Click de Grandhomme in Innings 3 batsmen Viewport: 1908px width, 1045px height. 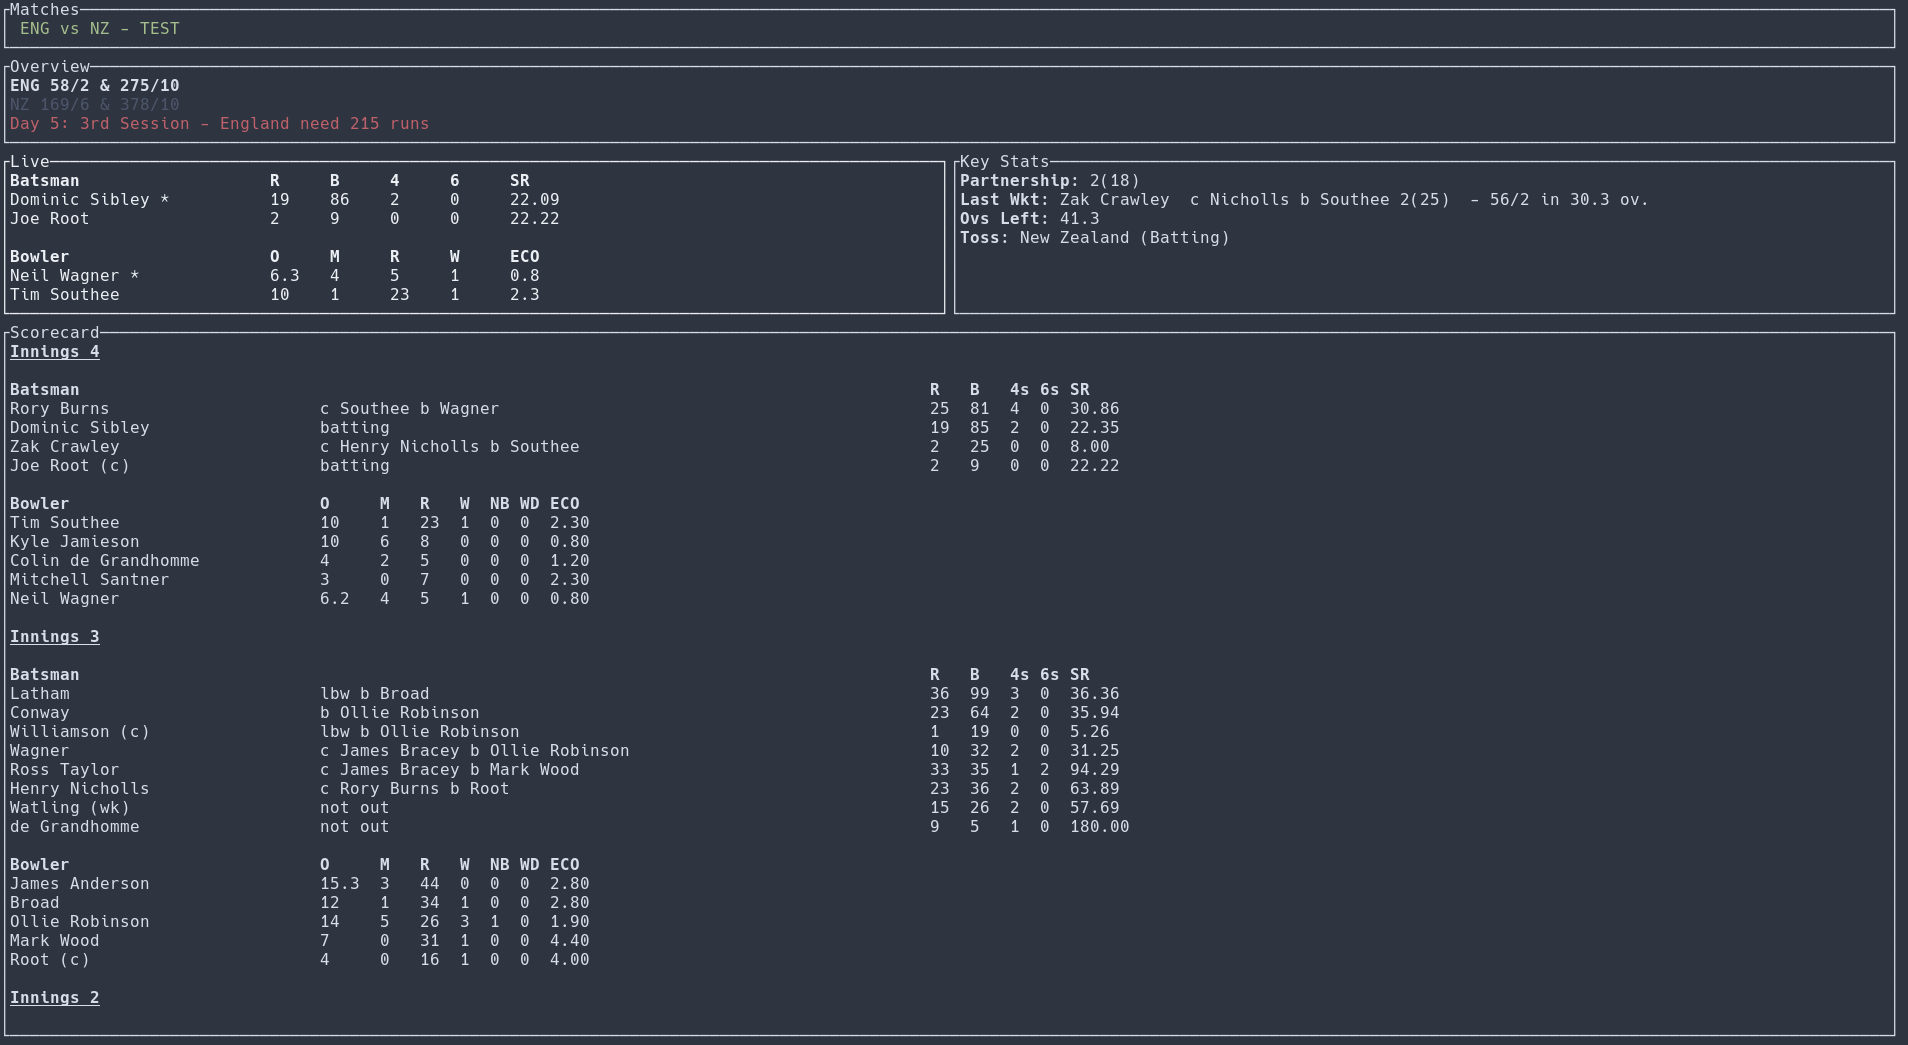click(x=75, y=827)
